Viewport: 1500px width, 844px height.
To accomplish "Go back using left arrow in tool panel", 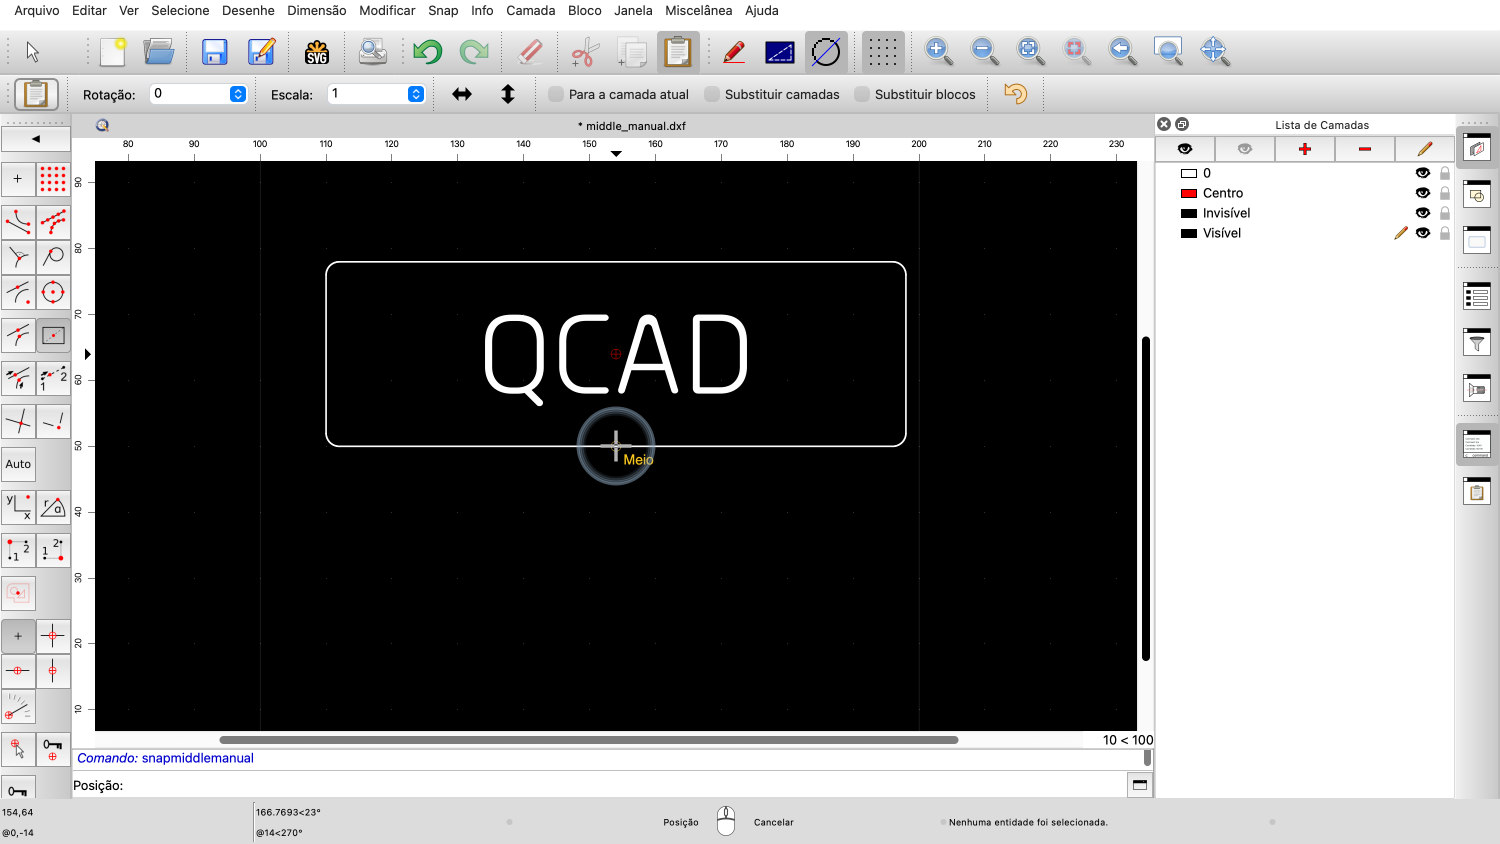I will pyautogui.click(x=36, y=139).
